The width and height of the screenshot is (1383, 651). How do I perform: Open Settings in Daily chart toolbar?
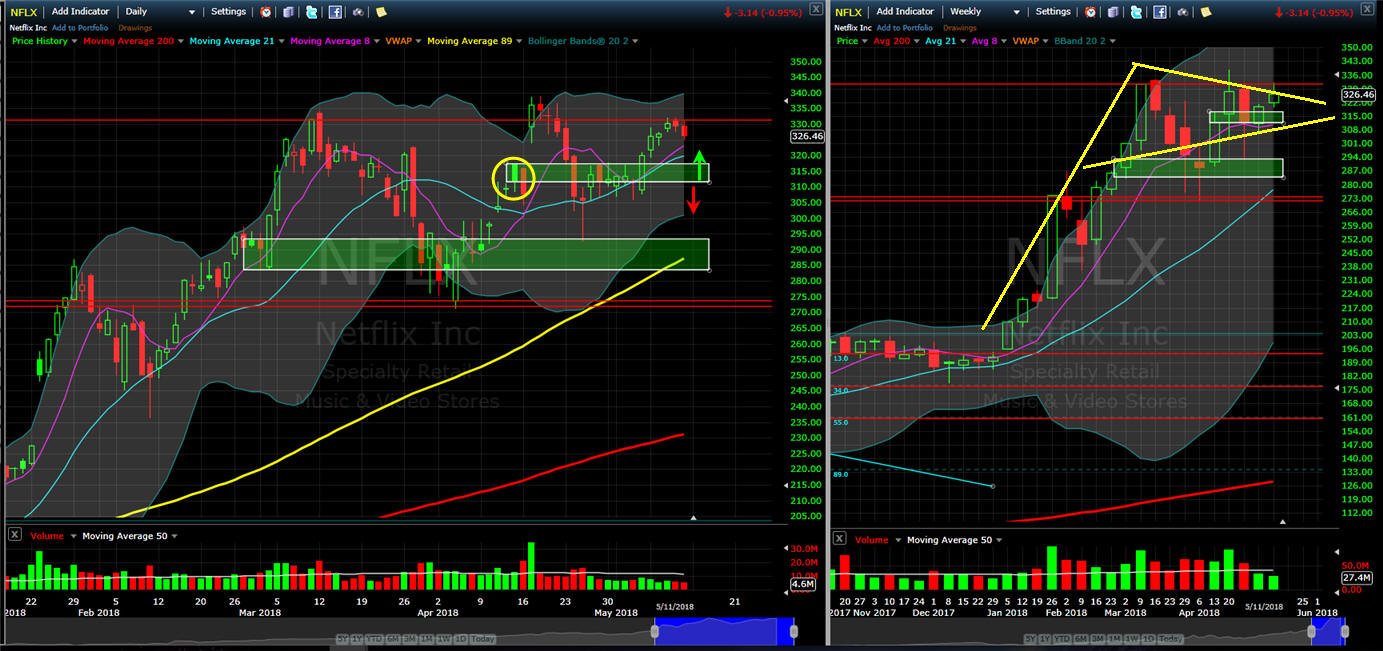click(x=228, y=12)
